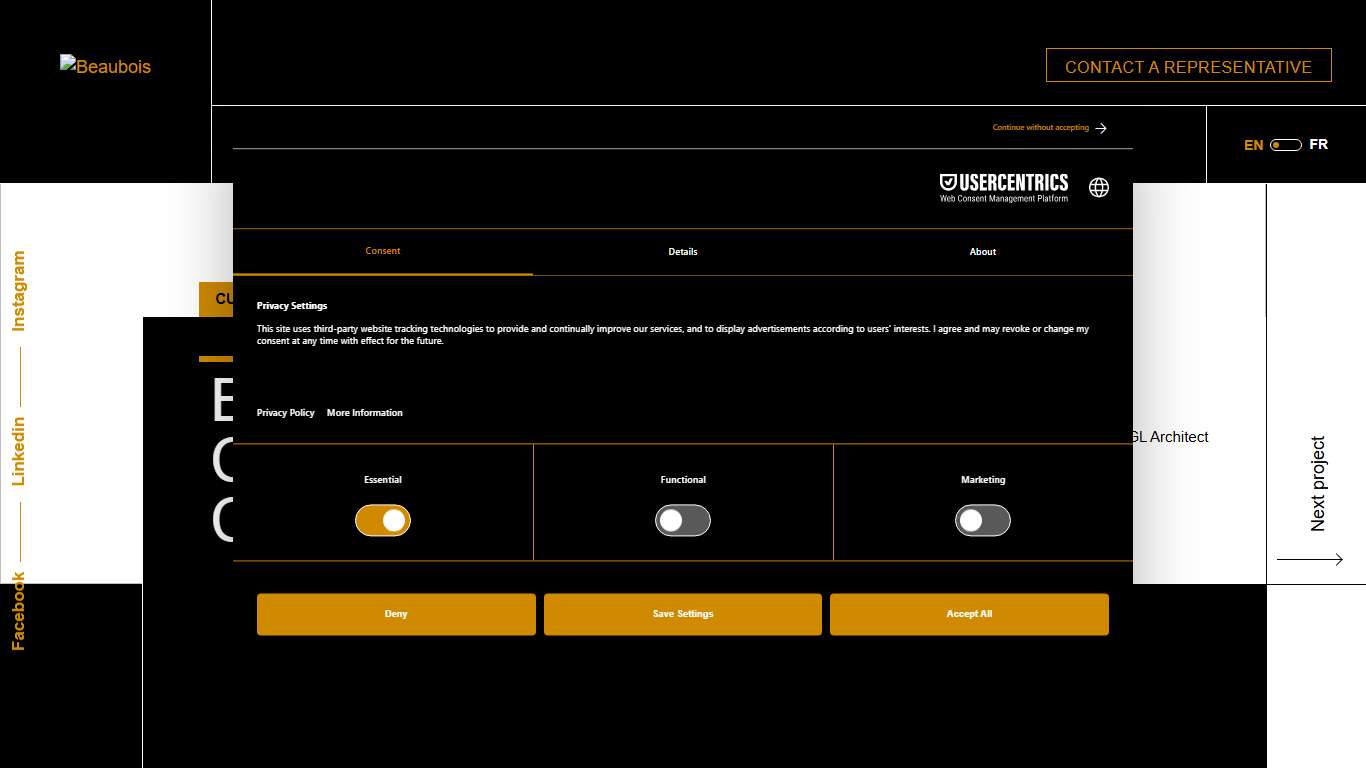Switch the EN/FR language toggle
Screen dimensions: 1366x768
coord(1285,145)
